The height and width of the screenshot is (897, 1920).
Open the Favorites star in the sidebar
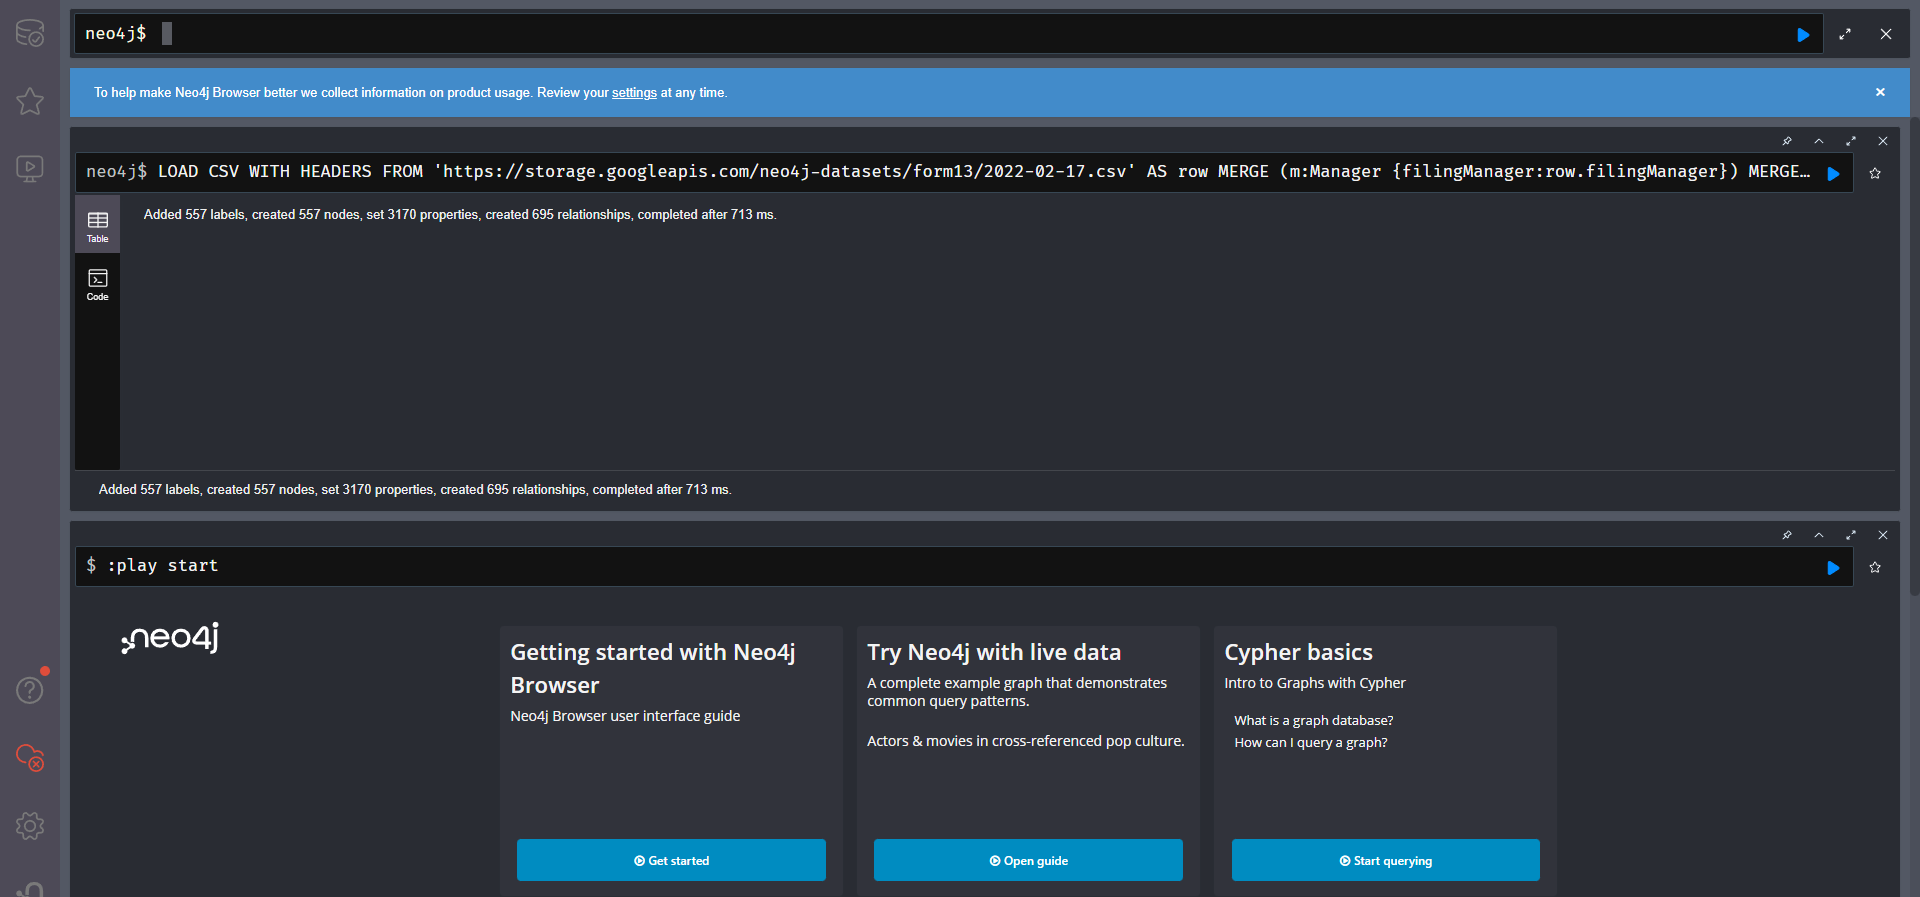(30, 101)
